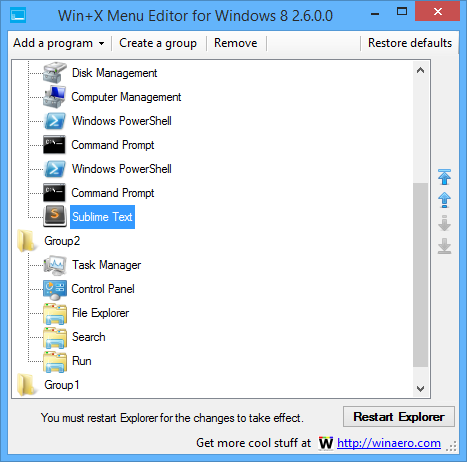467x462 pixels.
Task: Click the Task Manager icon
Action: click(54, 265)
